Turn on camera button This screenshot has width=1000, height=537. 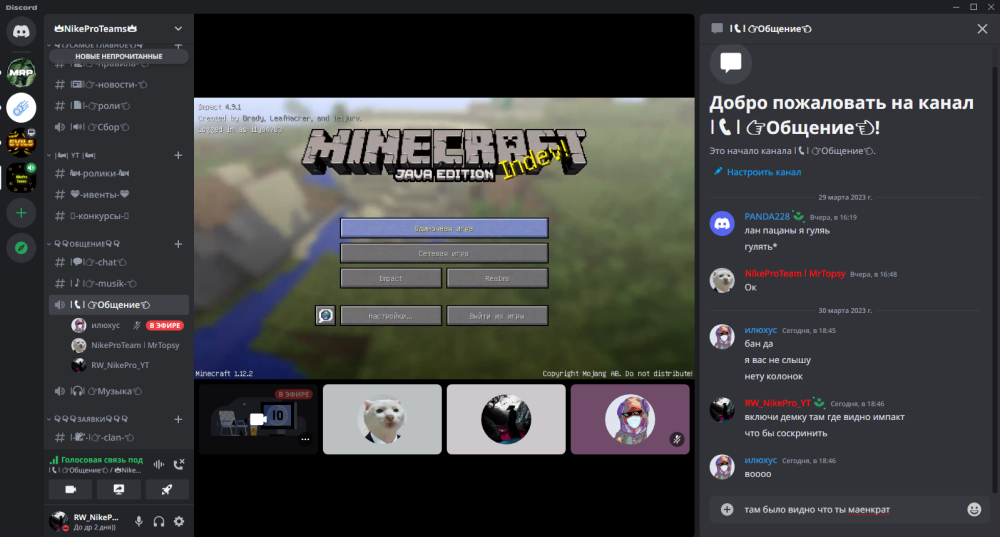click(x=71, y=489)
